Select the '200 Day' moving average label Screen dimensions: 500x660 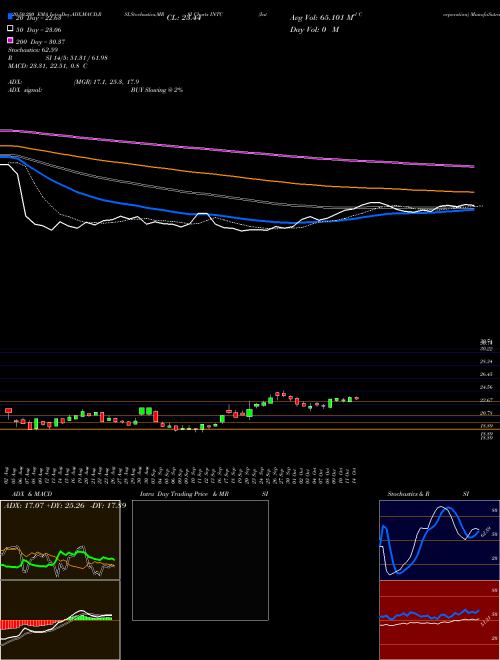(40, 42)
